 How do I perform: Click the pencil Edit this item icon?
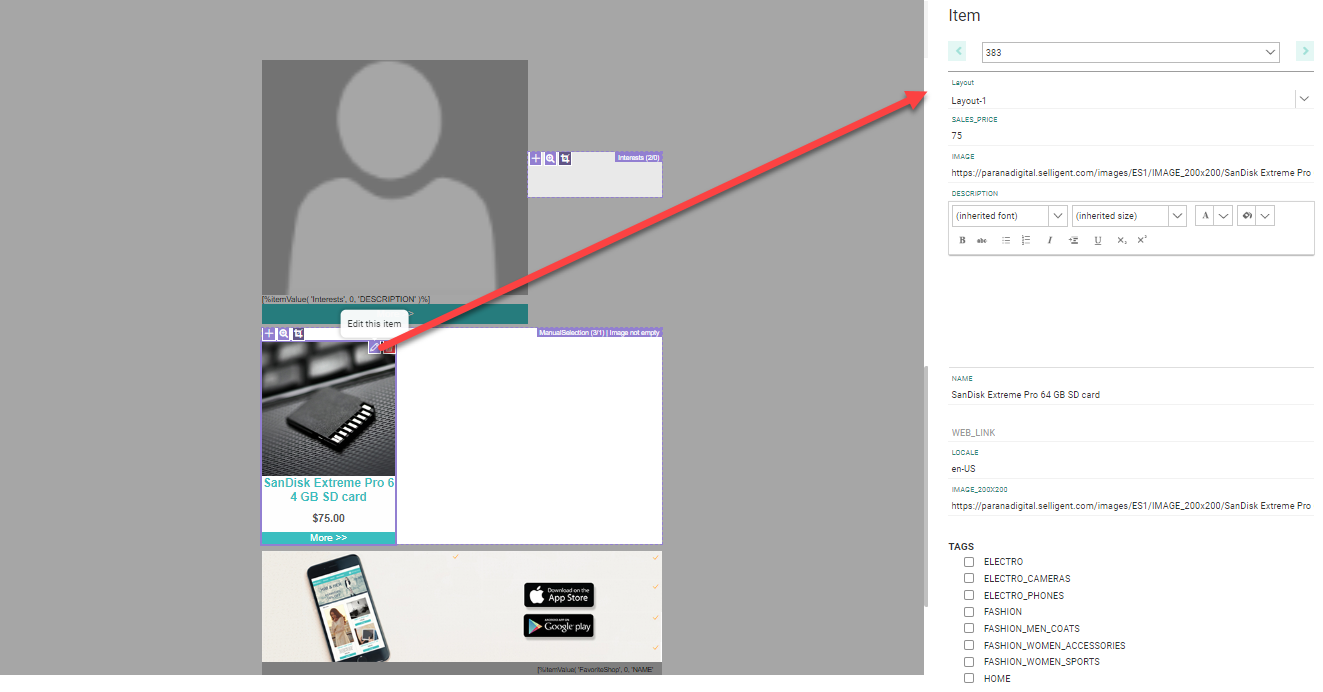375,347
